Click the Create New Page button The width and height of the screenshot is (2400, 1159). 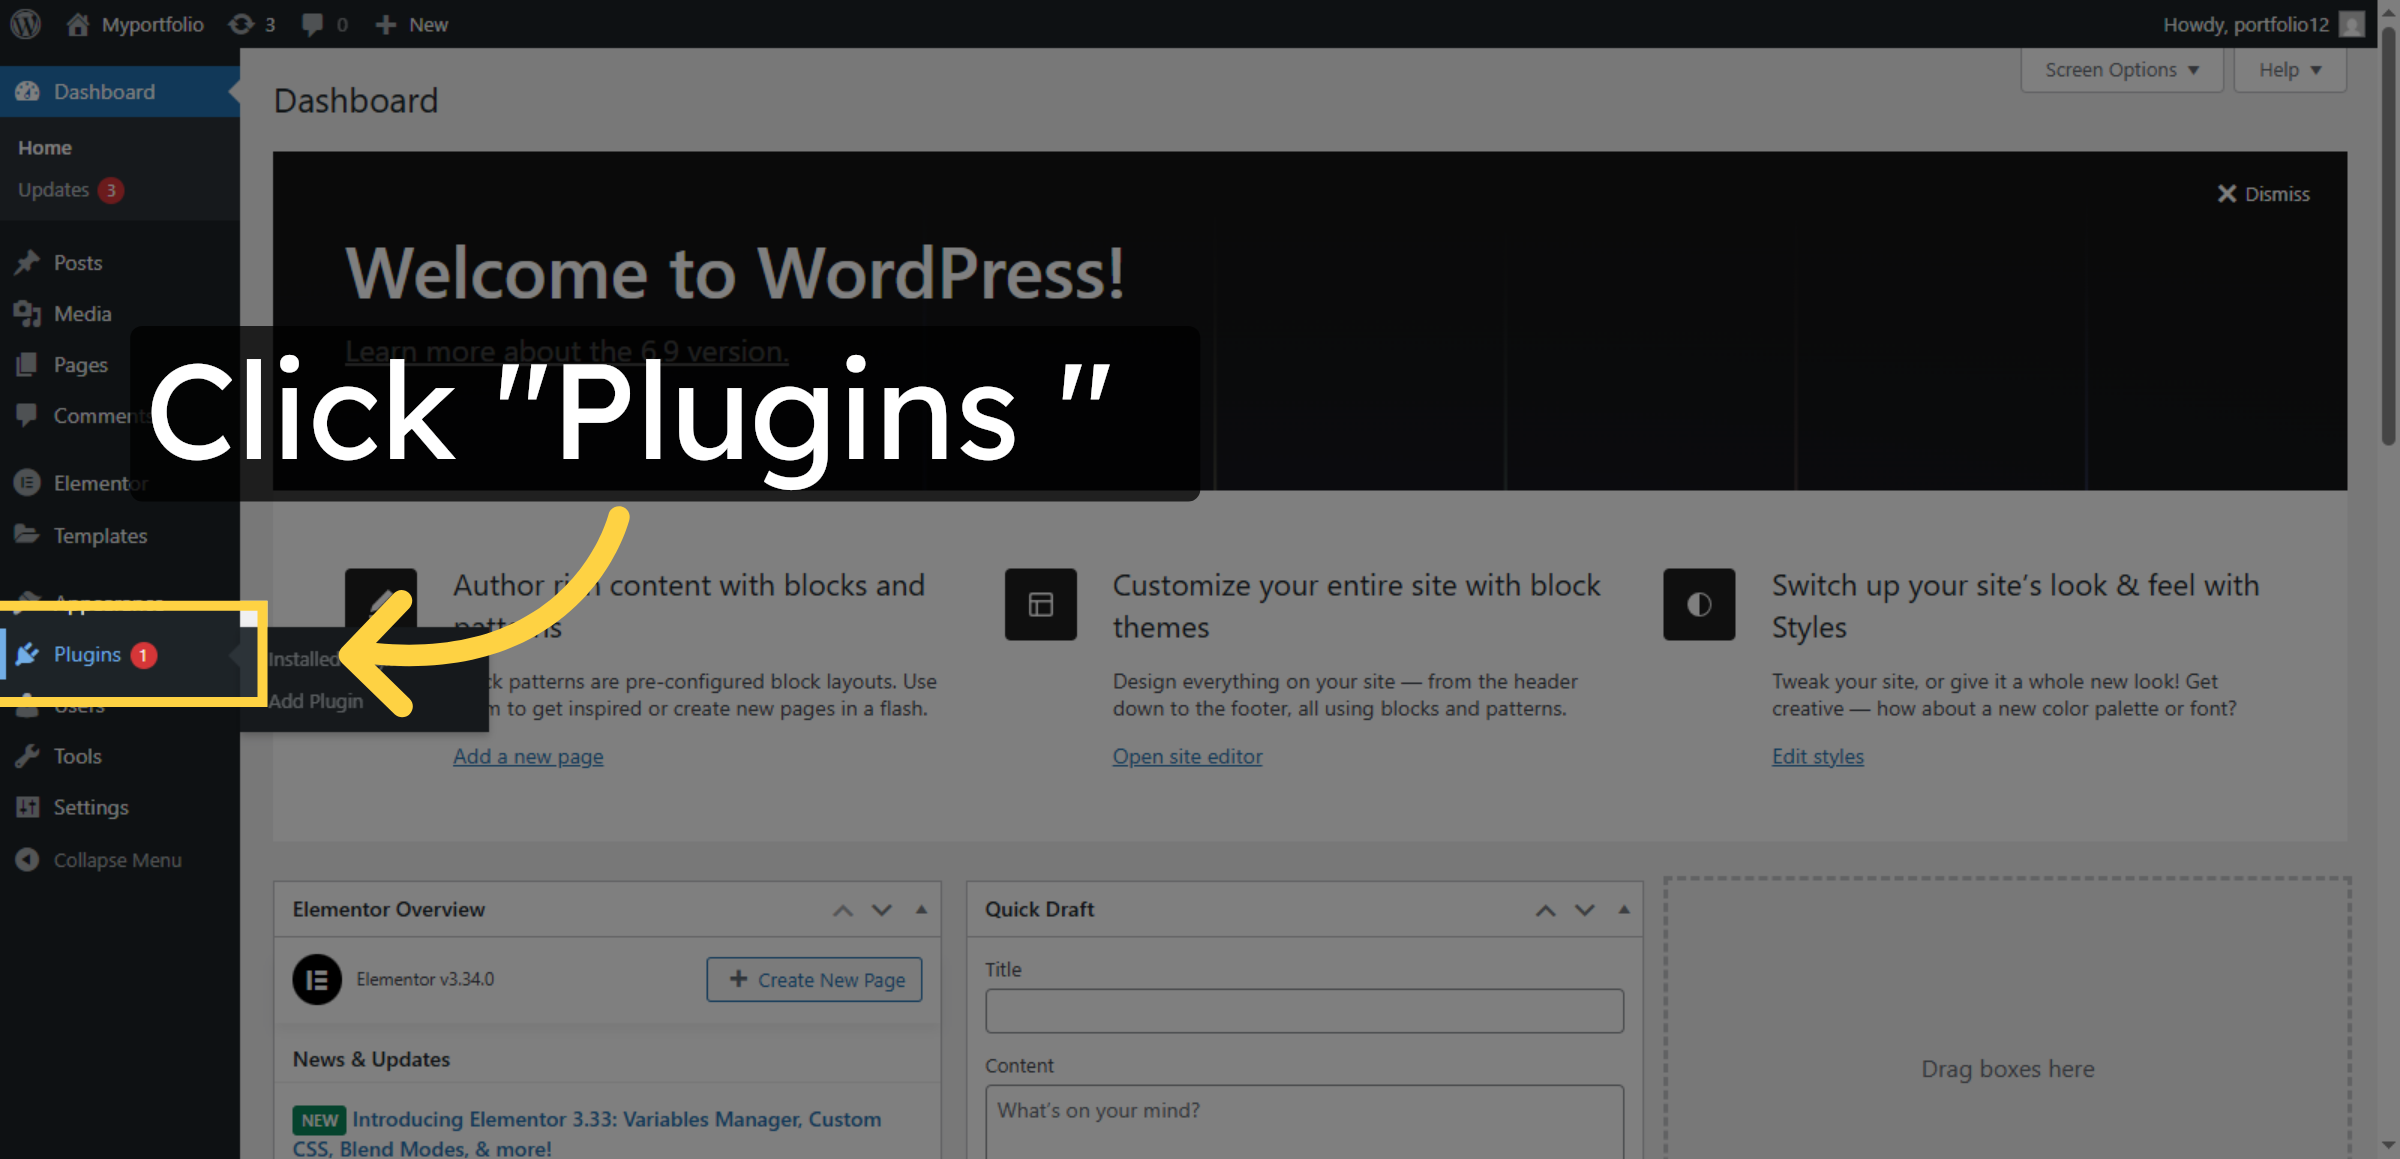(x=813, y=979)
